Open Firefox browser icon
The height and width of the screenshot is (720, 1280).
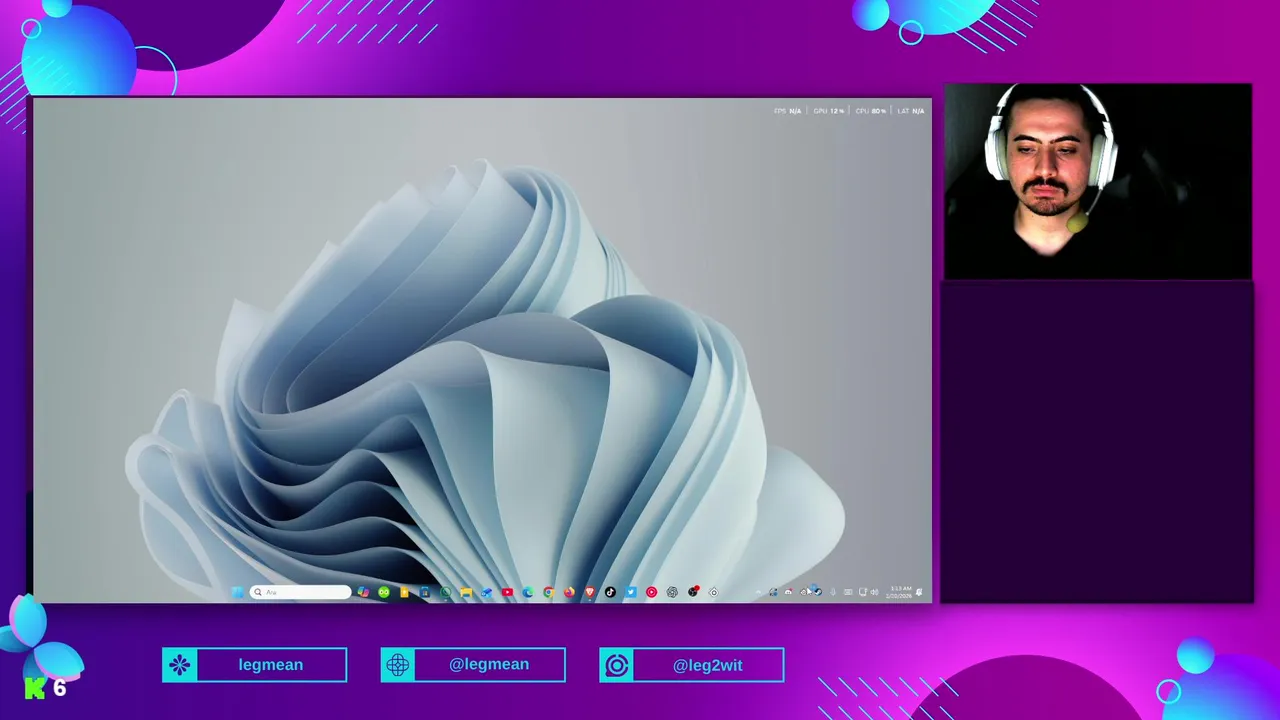click(569, 592)
